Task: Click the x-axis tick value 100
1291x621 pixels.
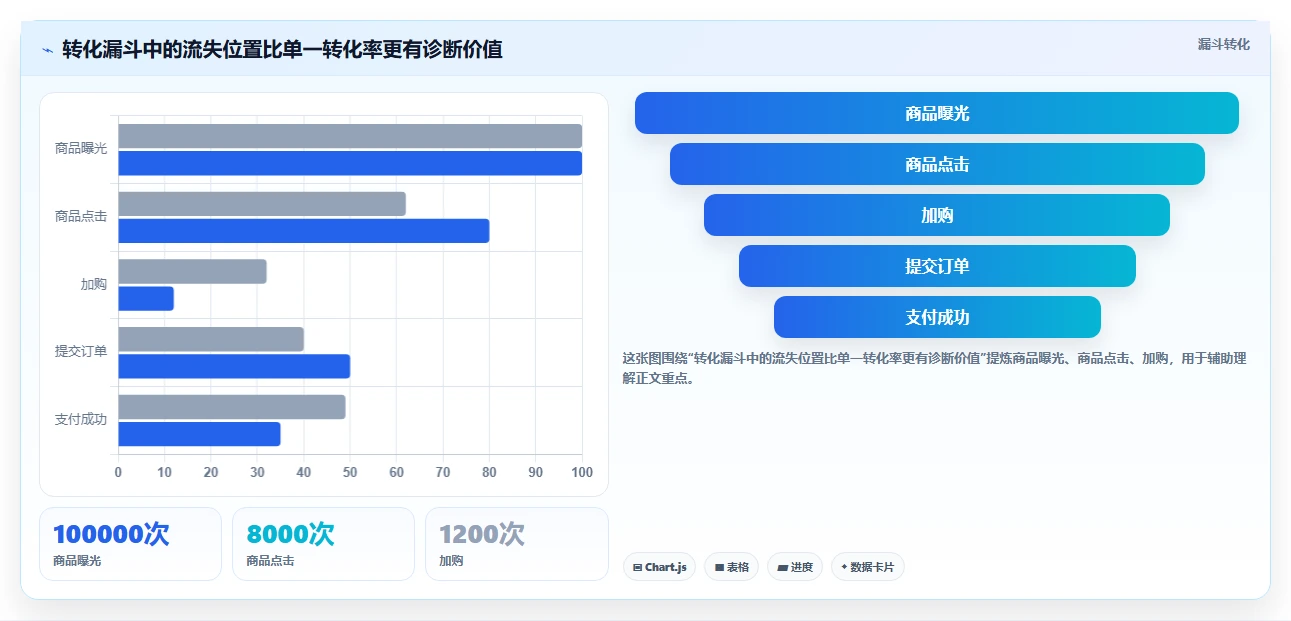Action: (x=581, y=472)
